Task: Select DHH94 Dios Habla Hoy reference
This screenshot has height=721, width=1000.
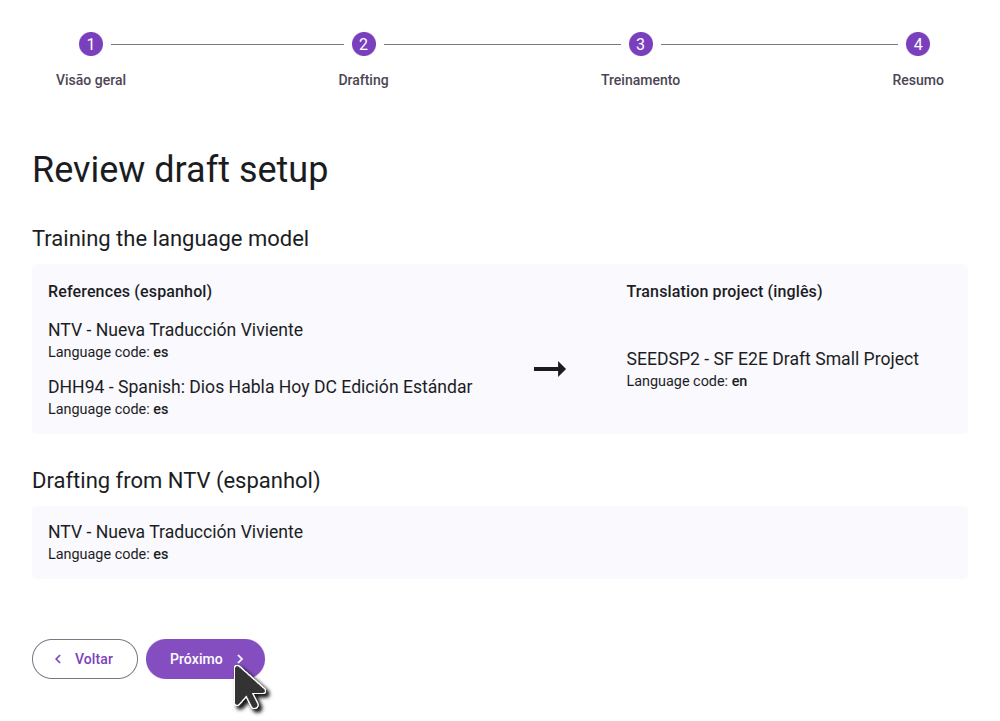Action: point(260,387)
